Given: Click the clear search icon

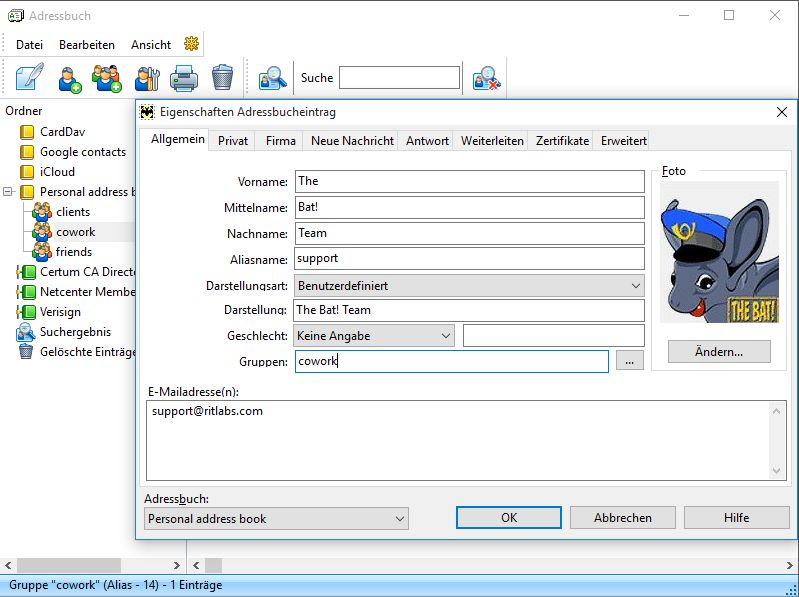Looking at the screenshot, I should 486,78.
